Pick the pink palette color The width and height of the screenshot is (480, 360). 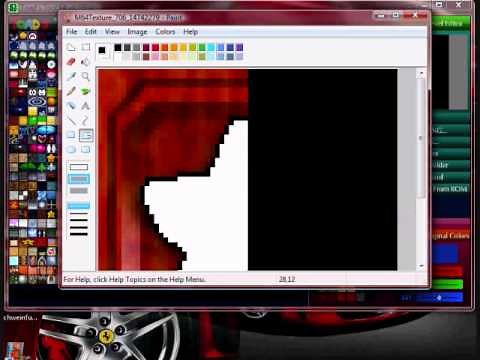[x=155, y=57]
